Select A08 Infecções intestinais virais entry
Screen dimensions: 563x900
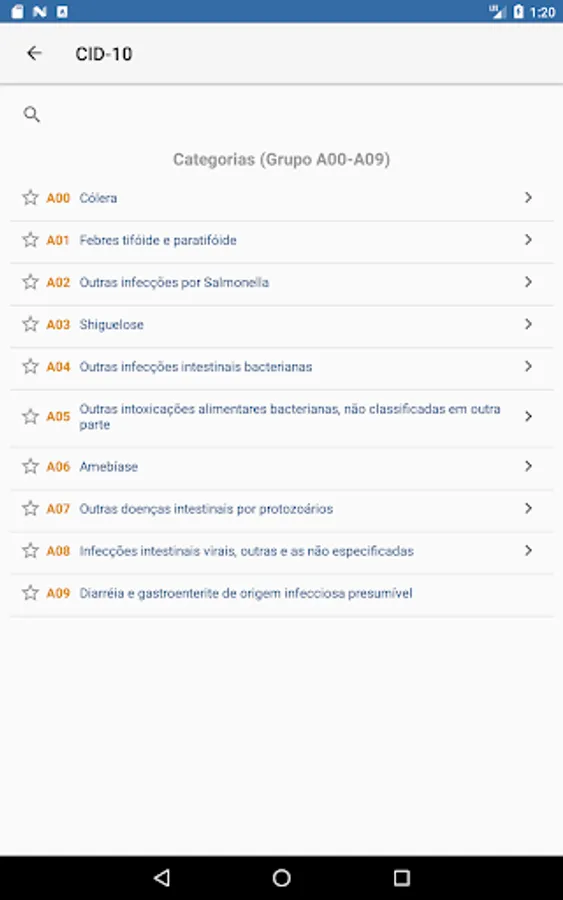(x=281, y=550)
